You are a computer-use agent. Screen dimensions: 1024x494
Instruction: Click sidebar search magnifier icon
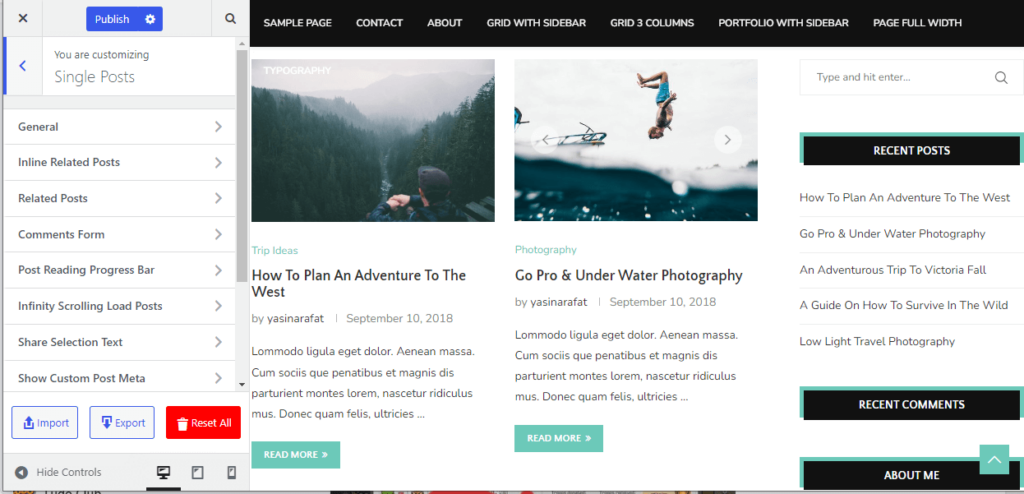1000,78
